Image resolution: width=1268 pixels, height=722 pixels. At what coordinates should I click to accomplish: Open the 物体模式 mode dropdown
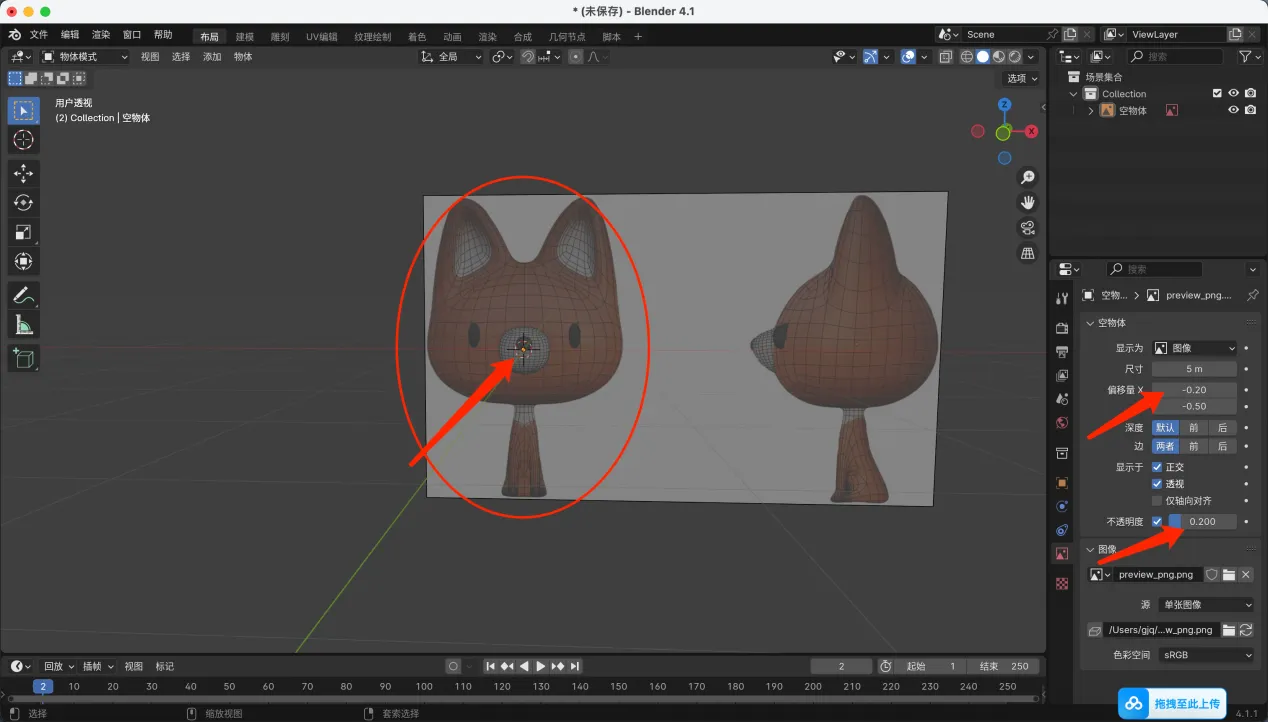pos(85,57)
